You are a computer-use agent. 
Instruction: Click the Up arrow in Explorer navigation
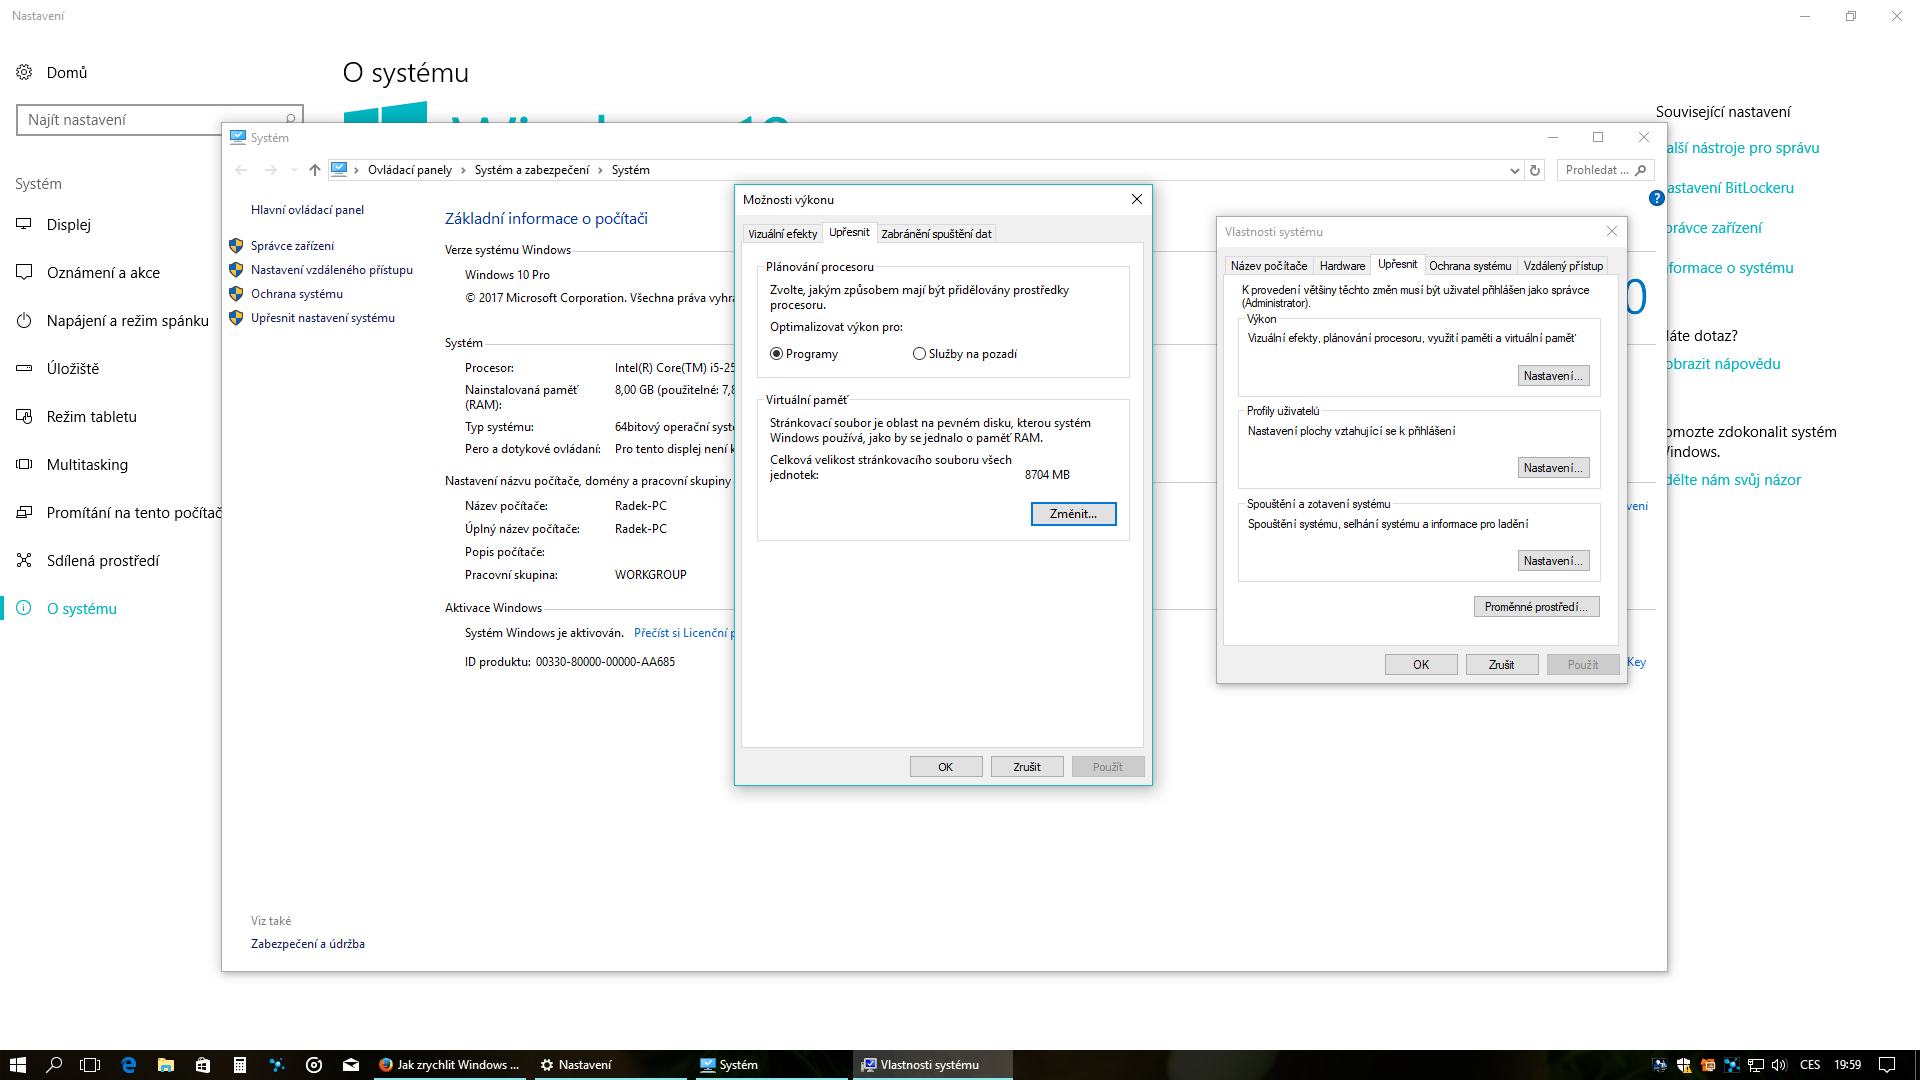pos(315,170)
